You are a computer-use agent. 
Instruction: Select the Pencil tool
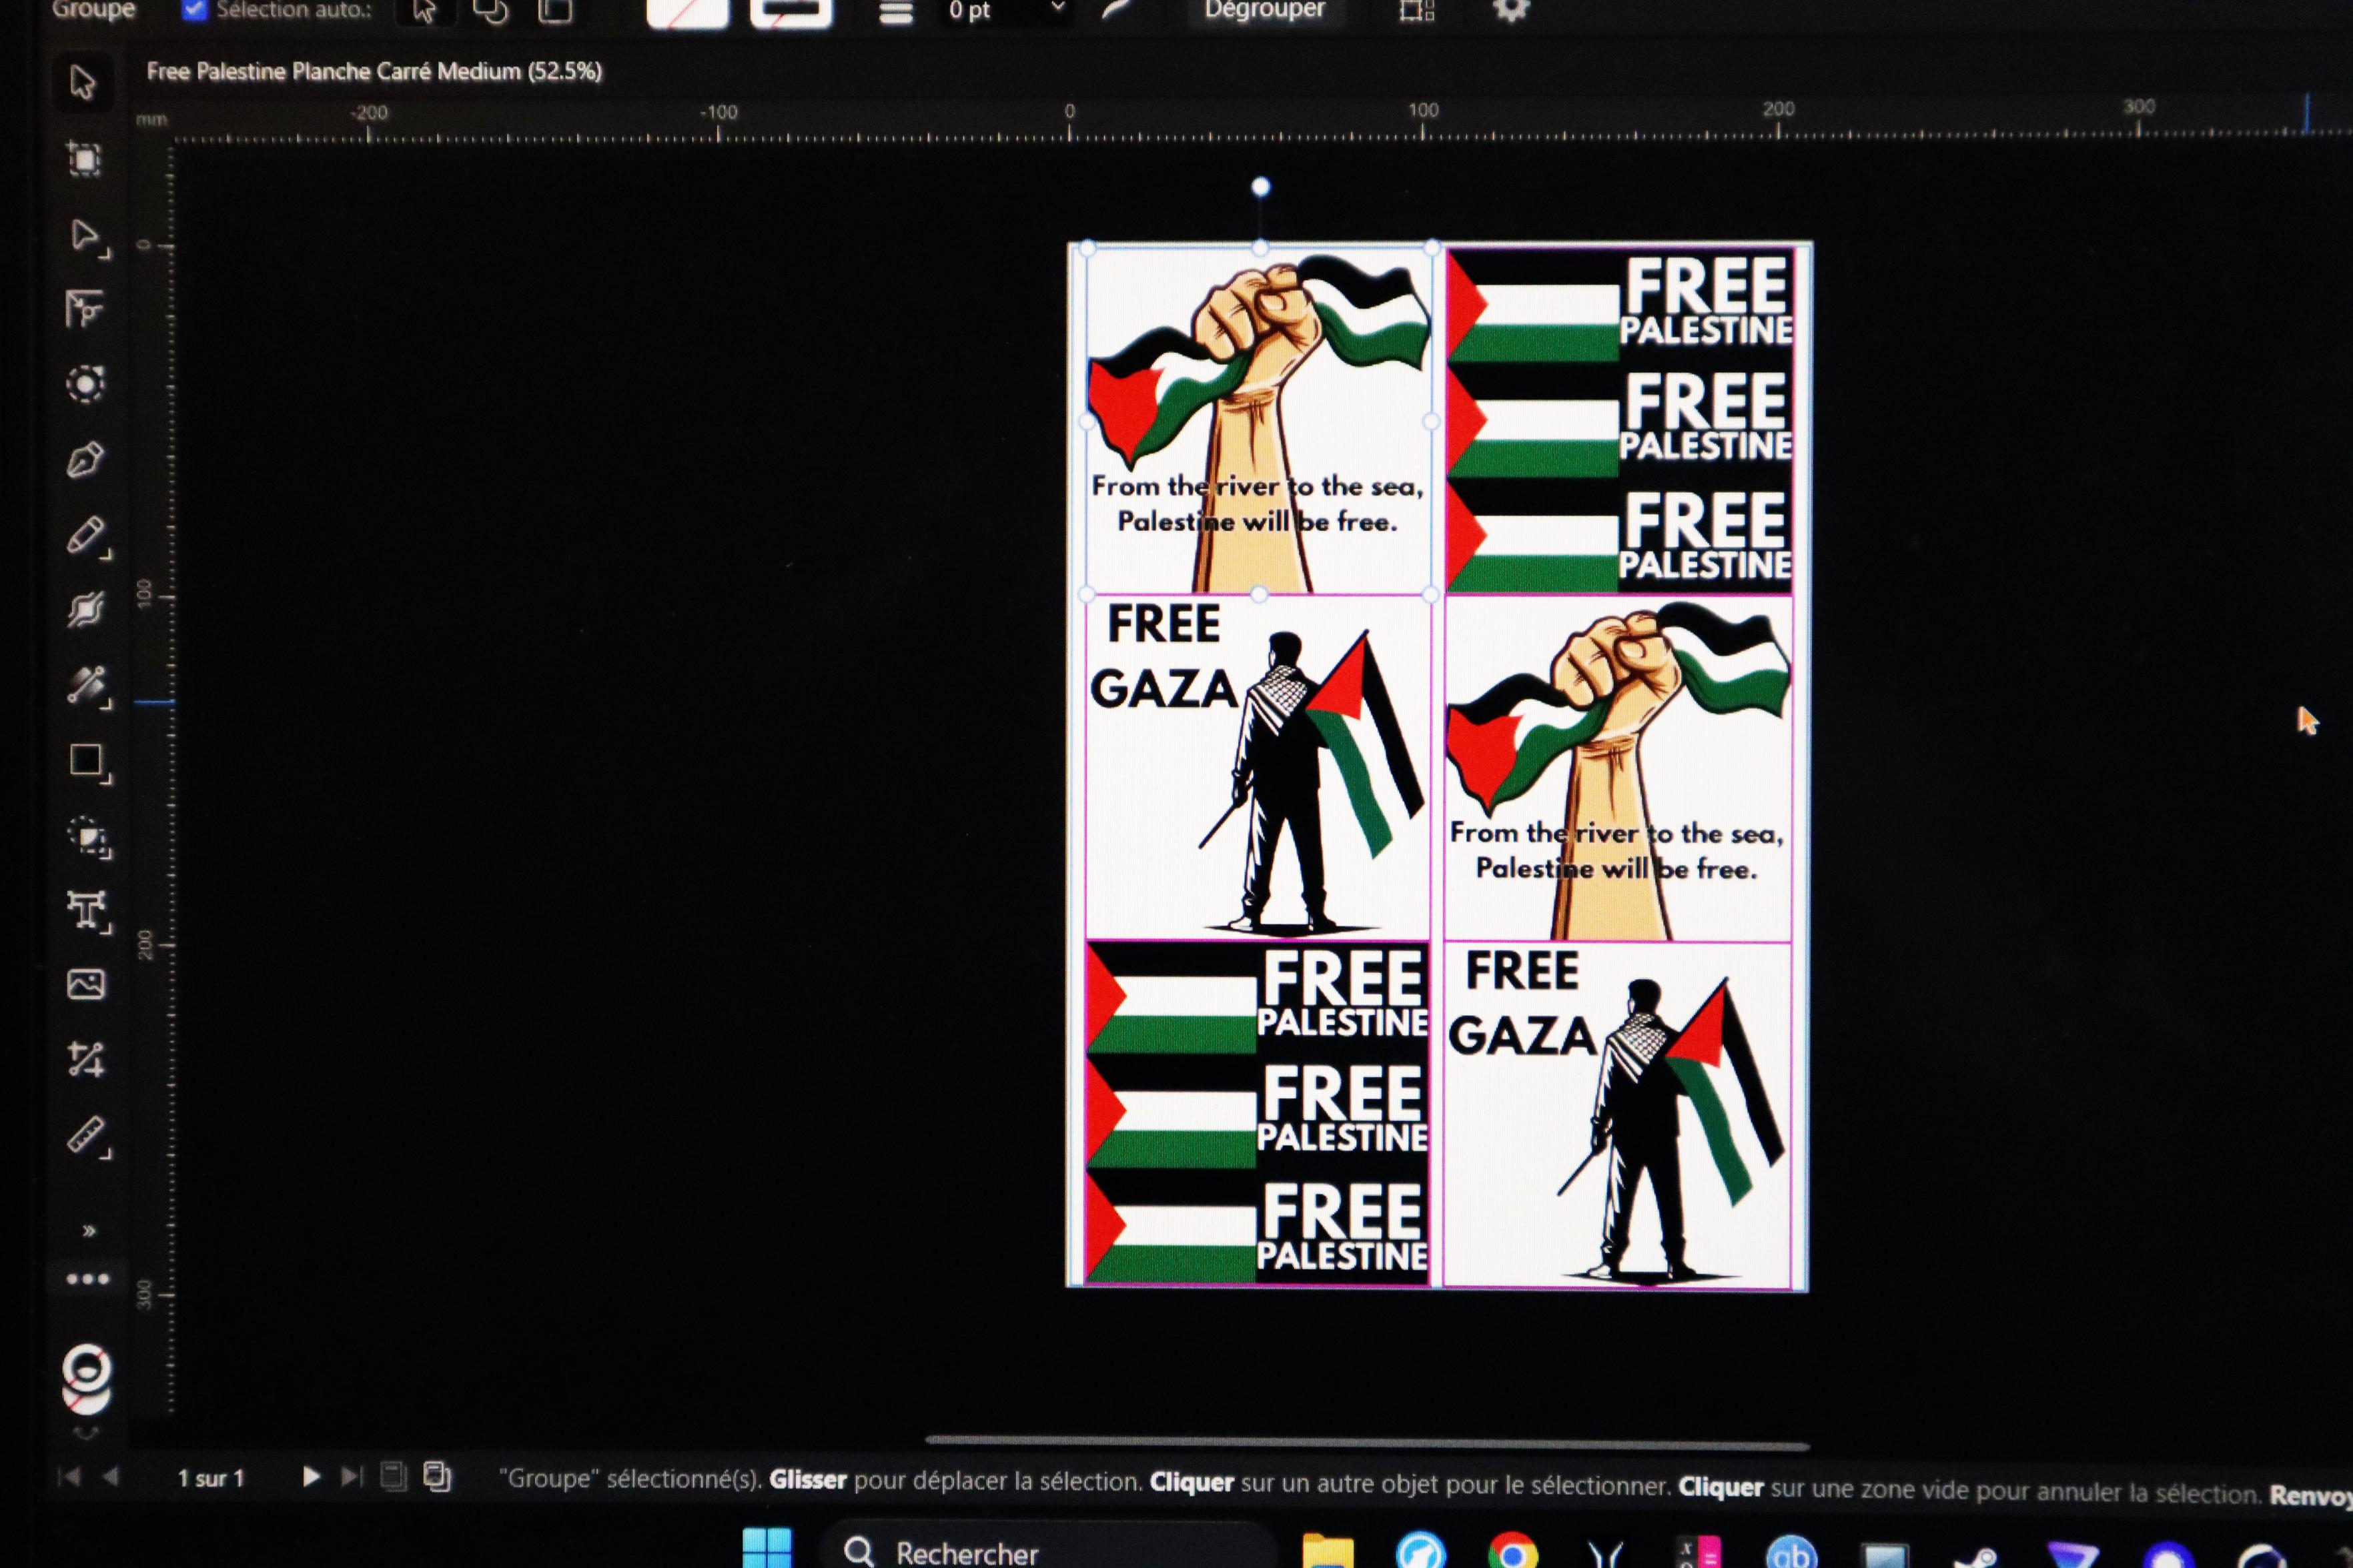(x=86, y=535)
